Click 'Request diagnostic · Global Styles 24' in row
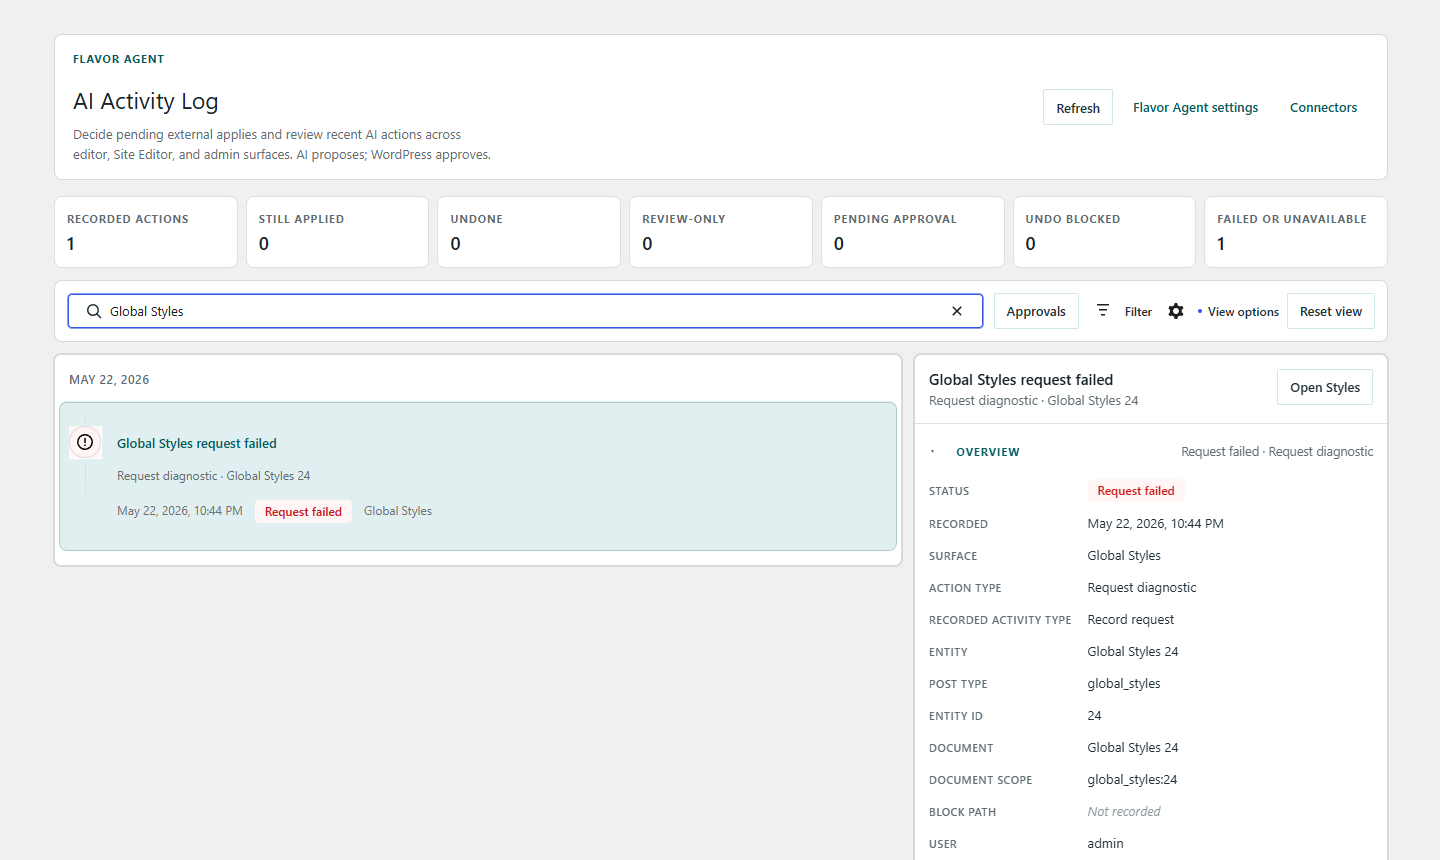Image resolution: width=1440 pixels, height=860 pixels. [x=213, y=476]
